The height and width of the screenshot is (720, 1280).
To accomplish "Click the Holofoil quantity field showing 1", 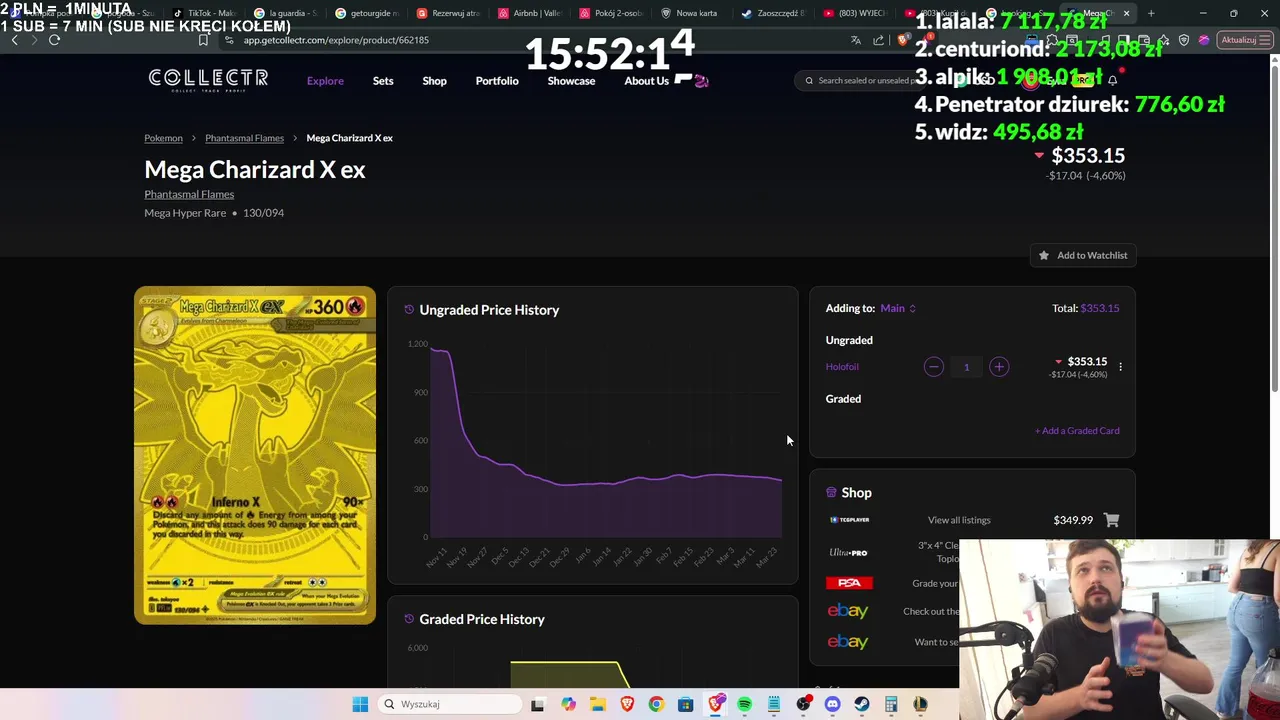I will tap(966, 367).
